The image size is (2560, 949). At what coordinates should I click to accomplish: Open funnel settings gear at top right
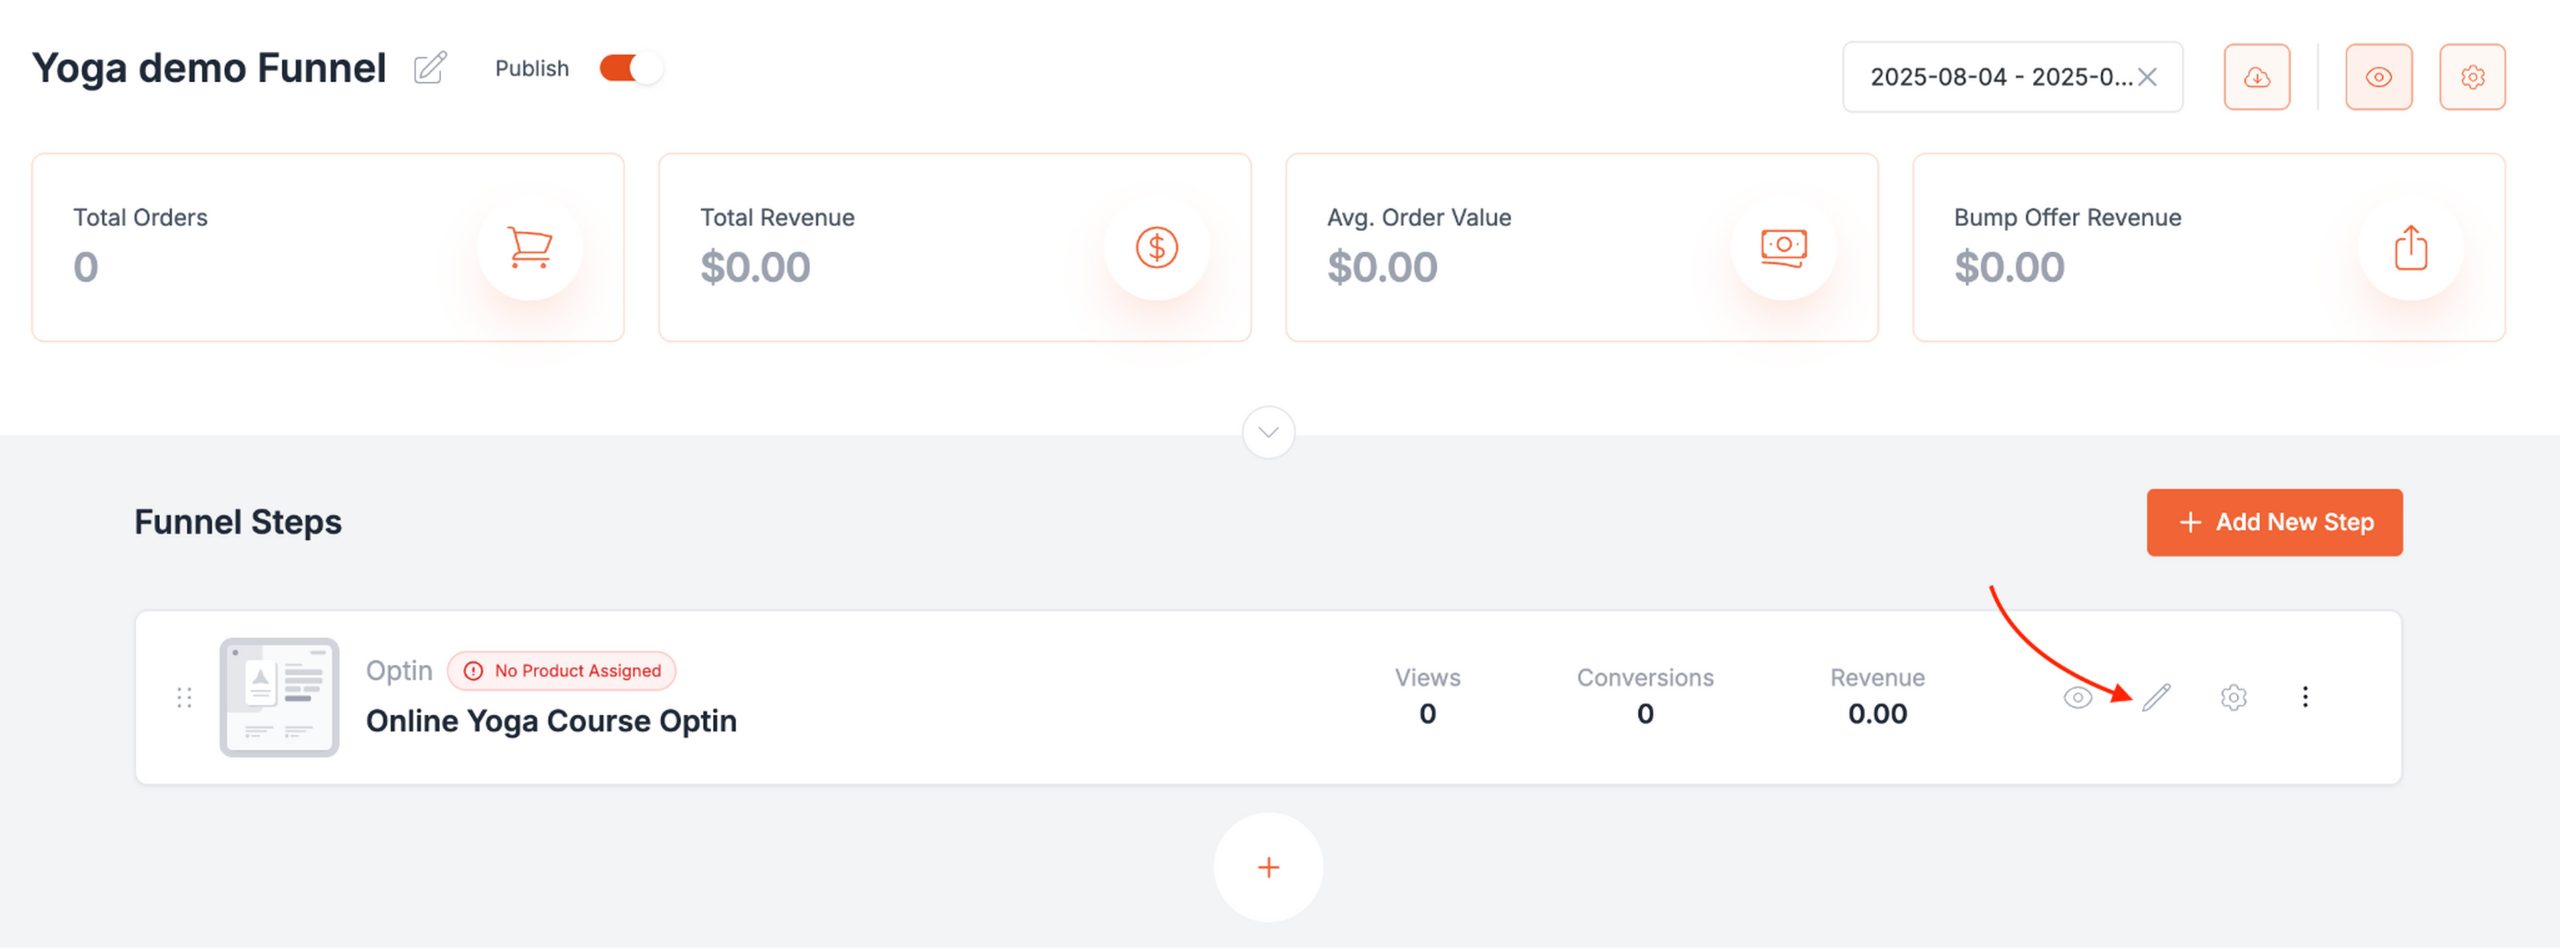click(2472, 77)
